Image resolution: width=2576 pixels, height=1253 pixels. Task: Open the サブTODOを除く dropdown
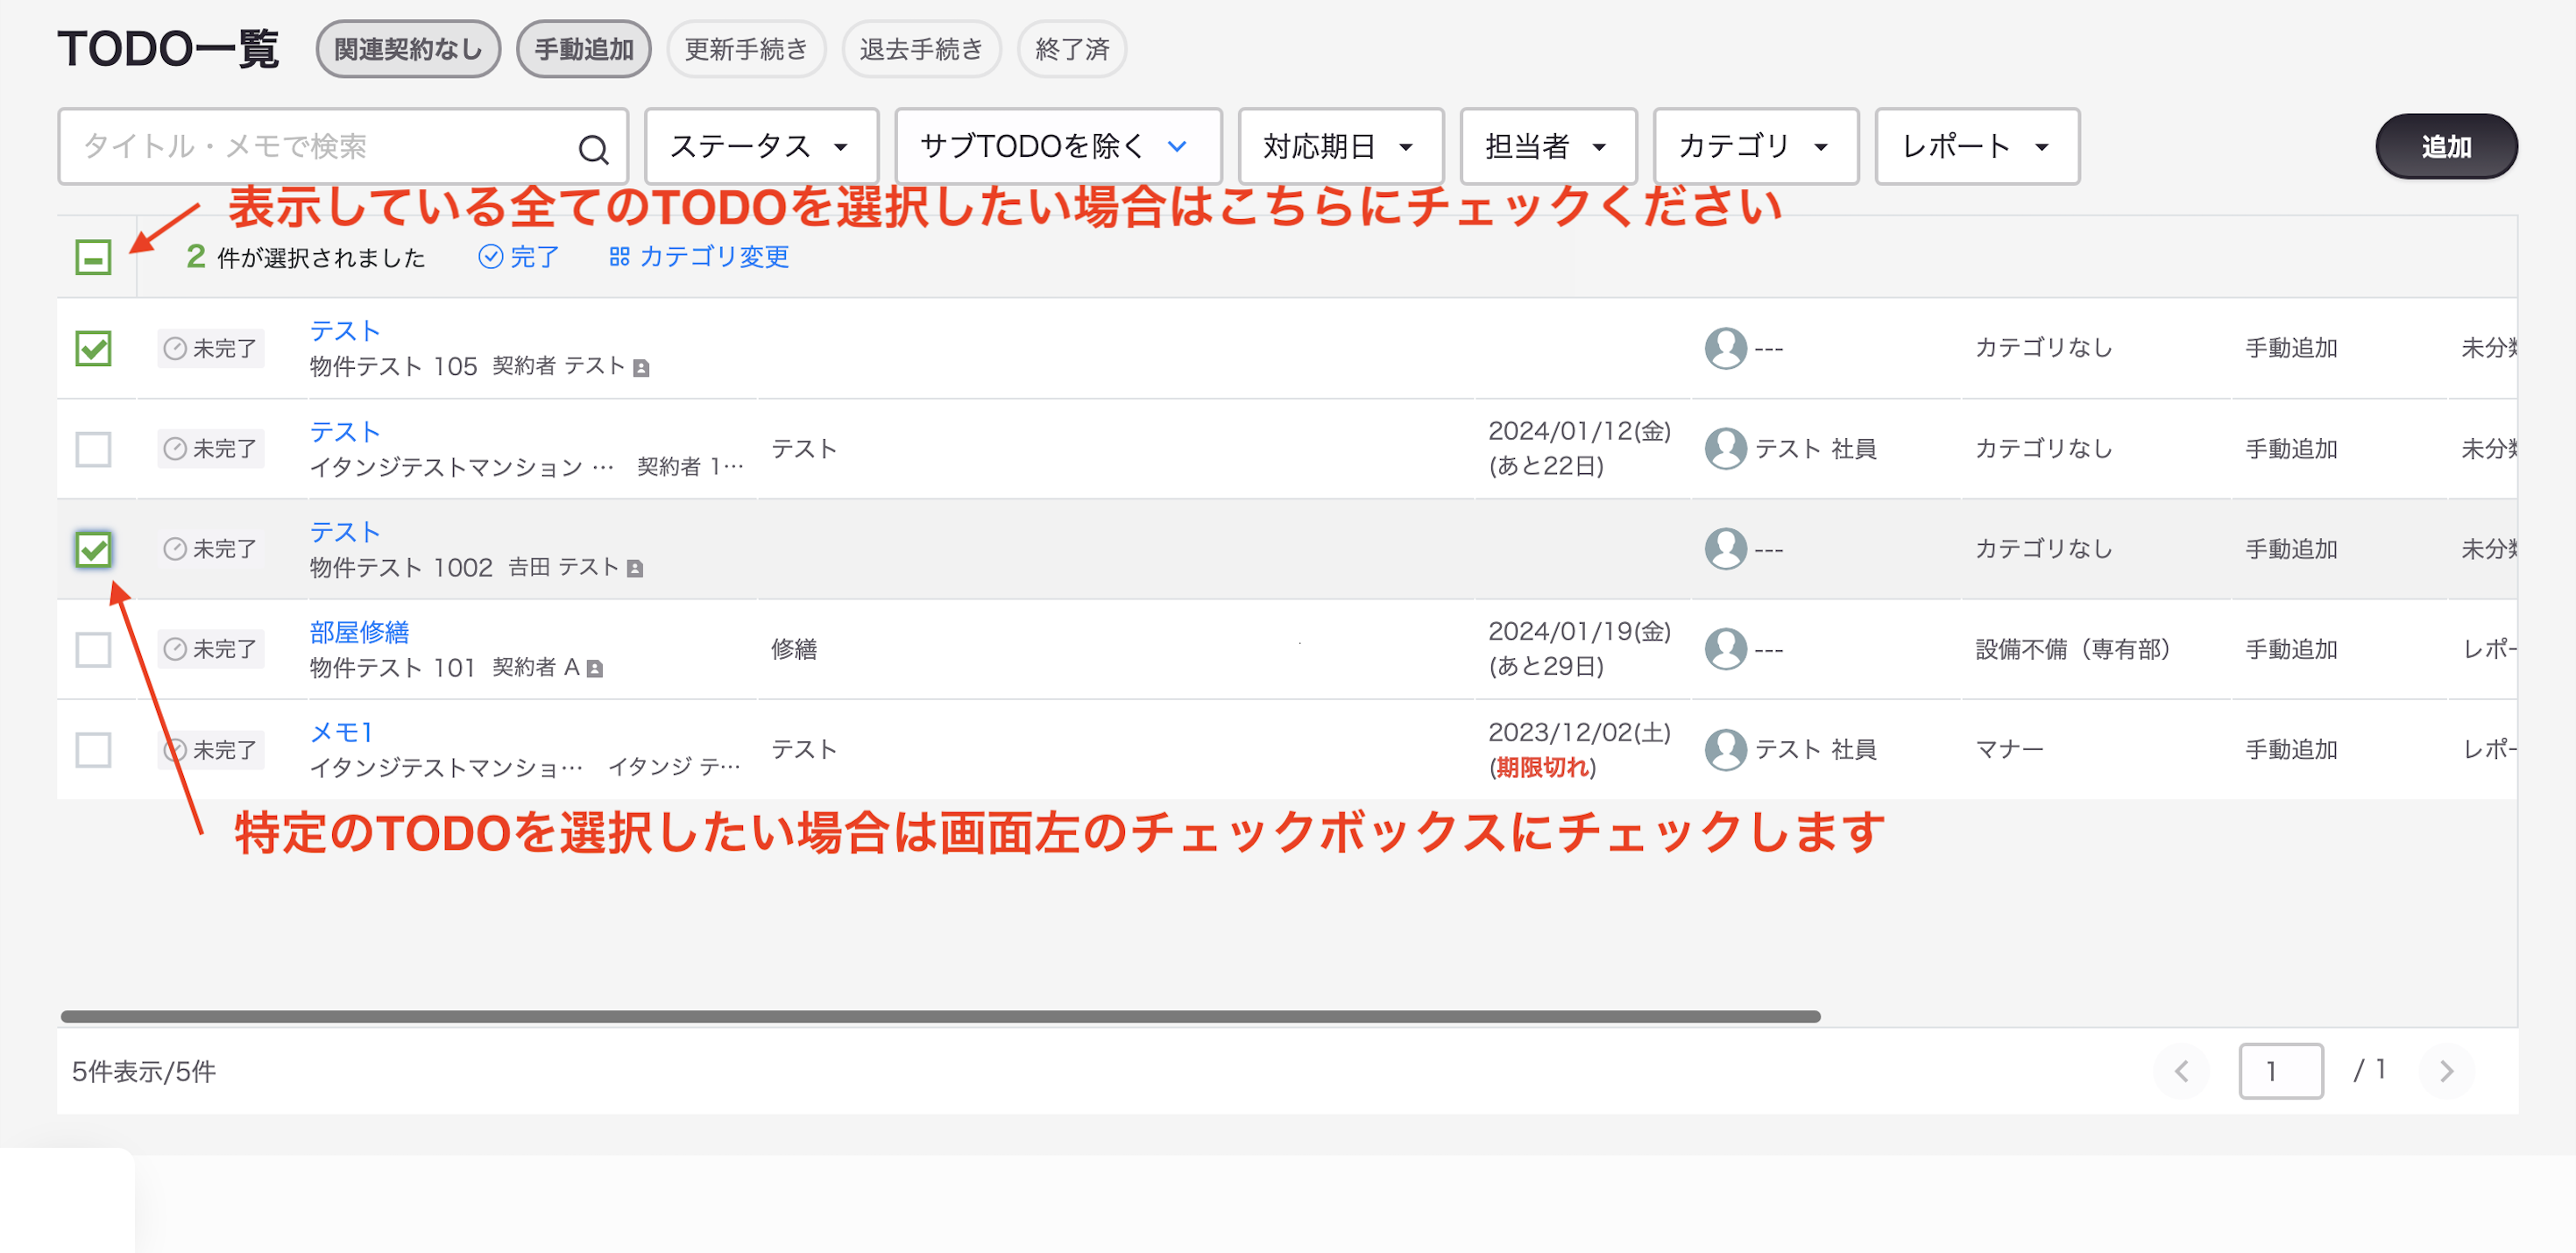point(1058,147)
